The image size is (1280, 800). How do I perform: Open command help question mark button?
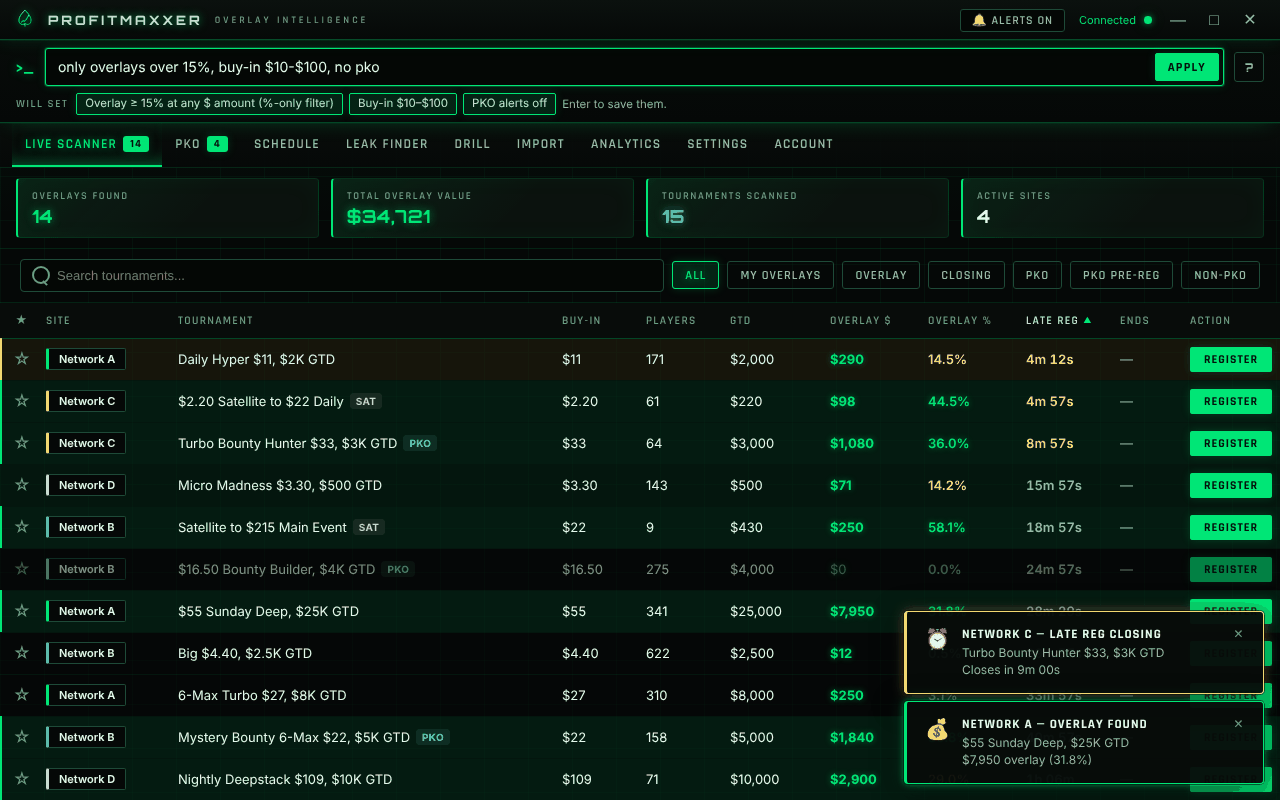click(1249, 67)
